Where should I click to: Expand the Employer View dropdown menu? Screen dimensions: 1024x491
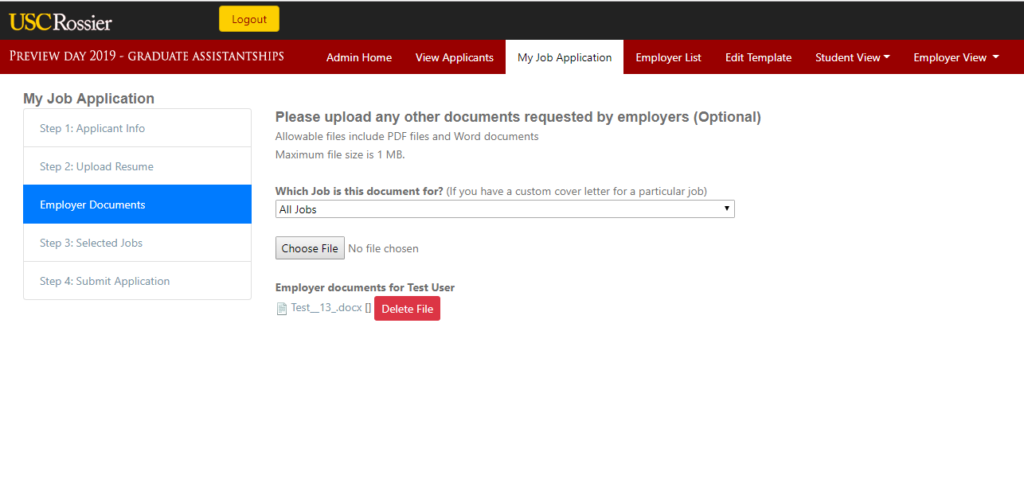[x=956, y=57]
